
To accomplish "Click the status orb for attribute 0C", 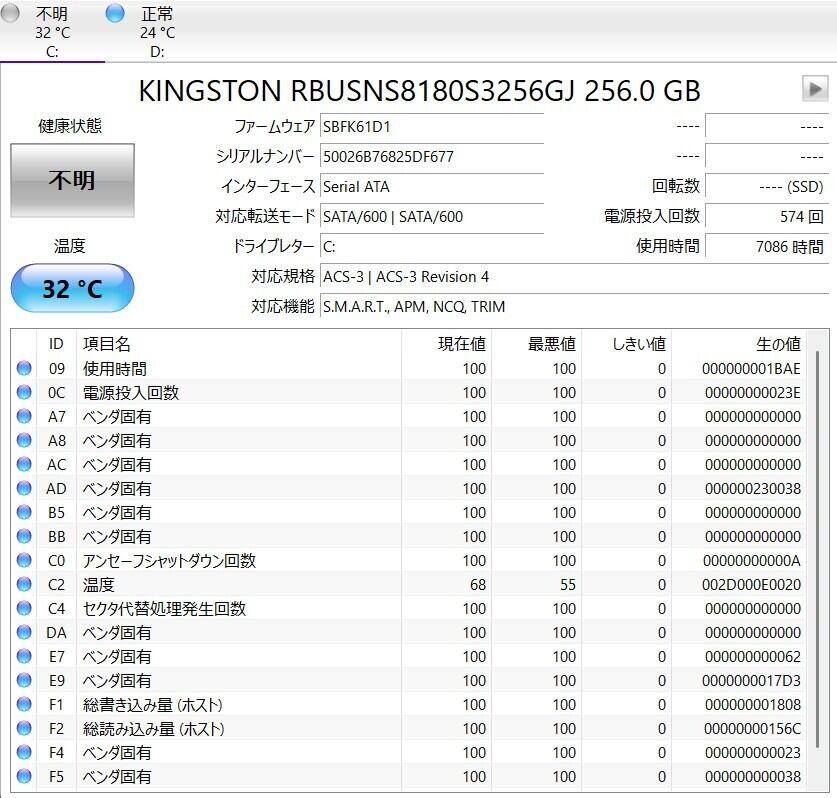I will [x=24, y=392].
